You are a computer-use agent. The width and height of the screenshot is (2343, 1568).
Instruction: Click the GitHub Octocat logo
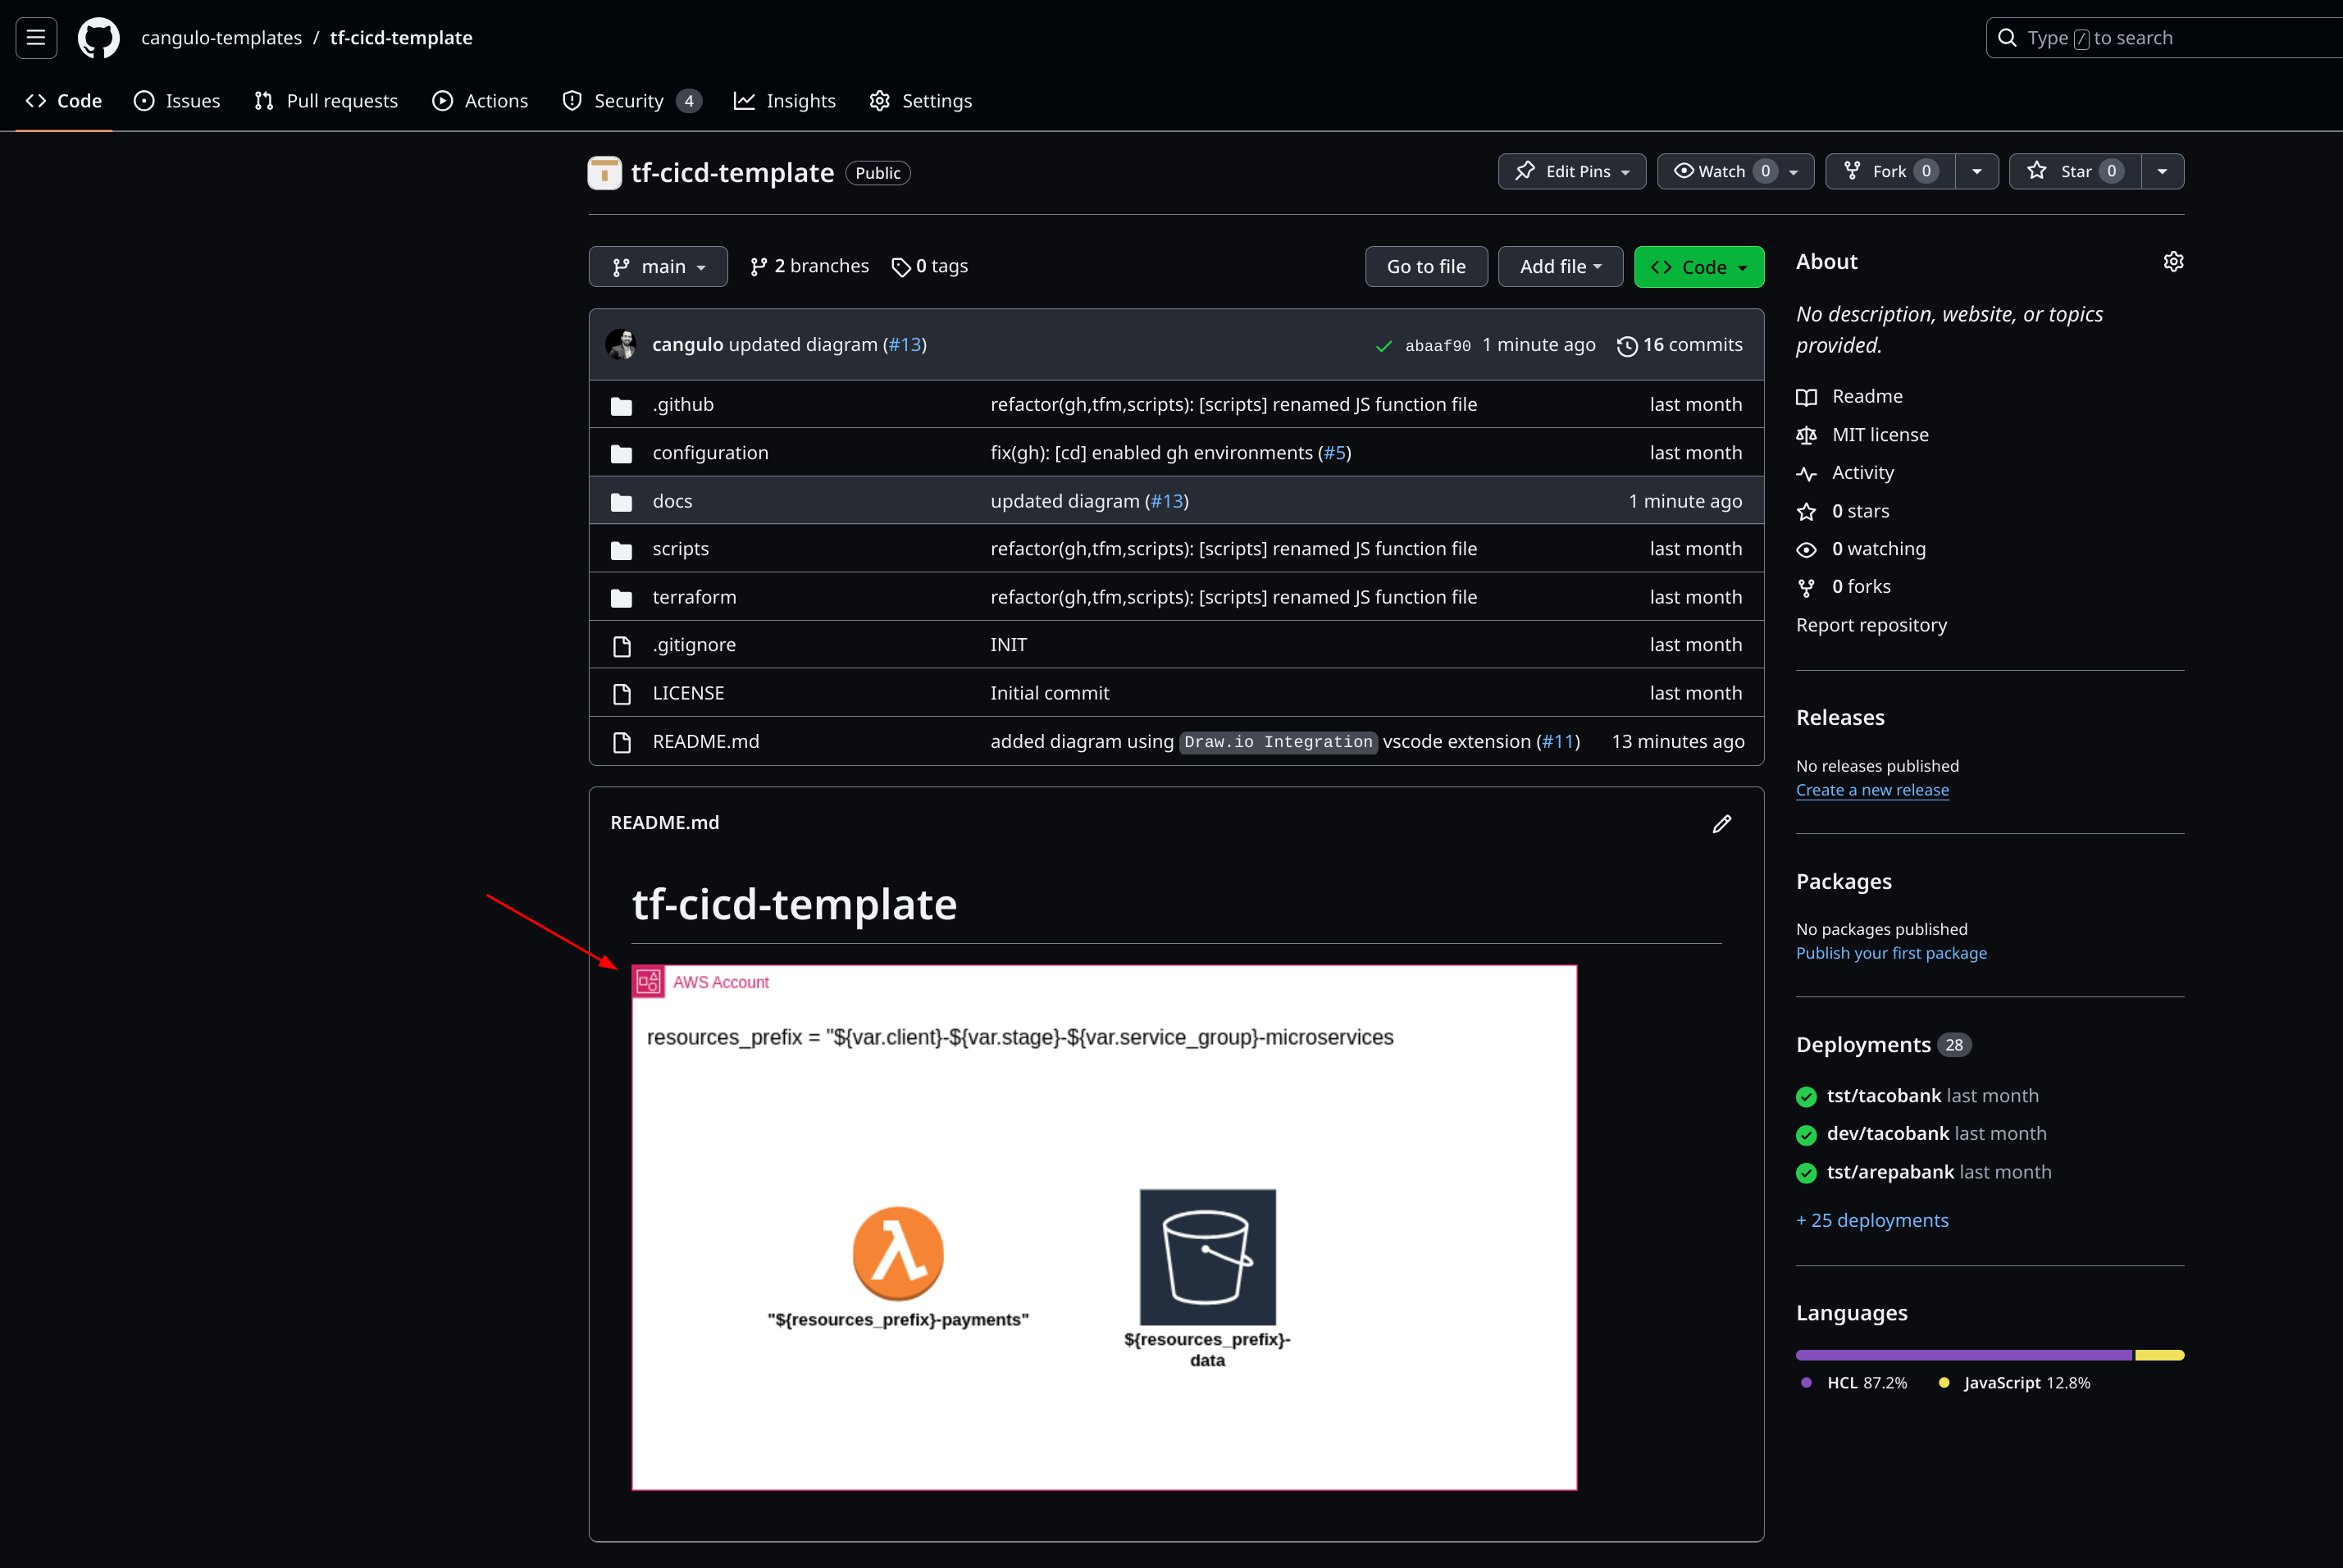98,38
